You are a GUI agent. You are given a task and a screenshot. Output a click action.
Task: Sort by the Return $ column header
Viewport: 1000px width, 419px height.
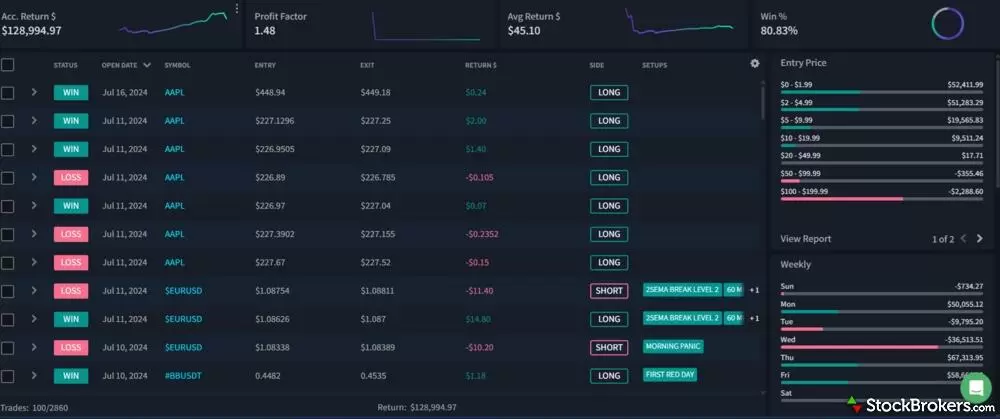[x=480, y=65]
